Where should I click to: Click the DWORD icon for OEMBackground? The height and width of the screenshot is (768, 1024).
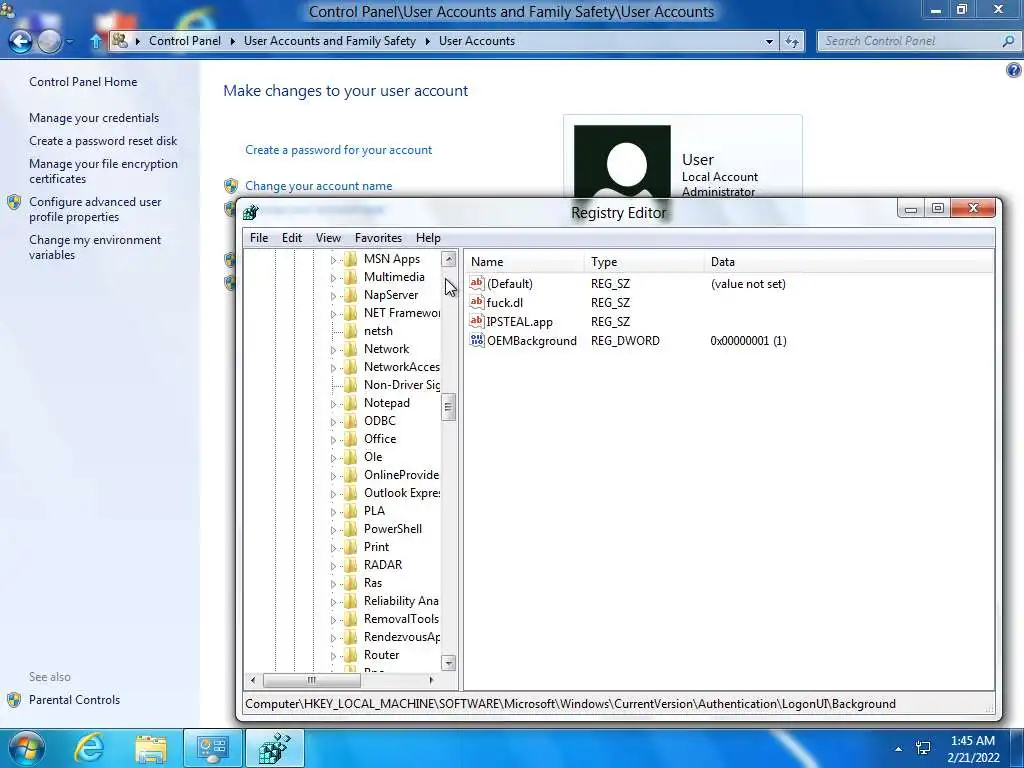click(x=477, y=340)
